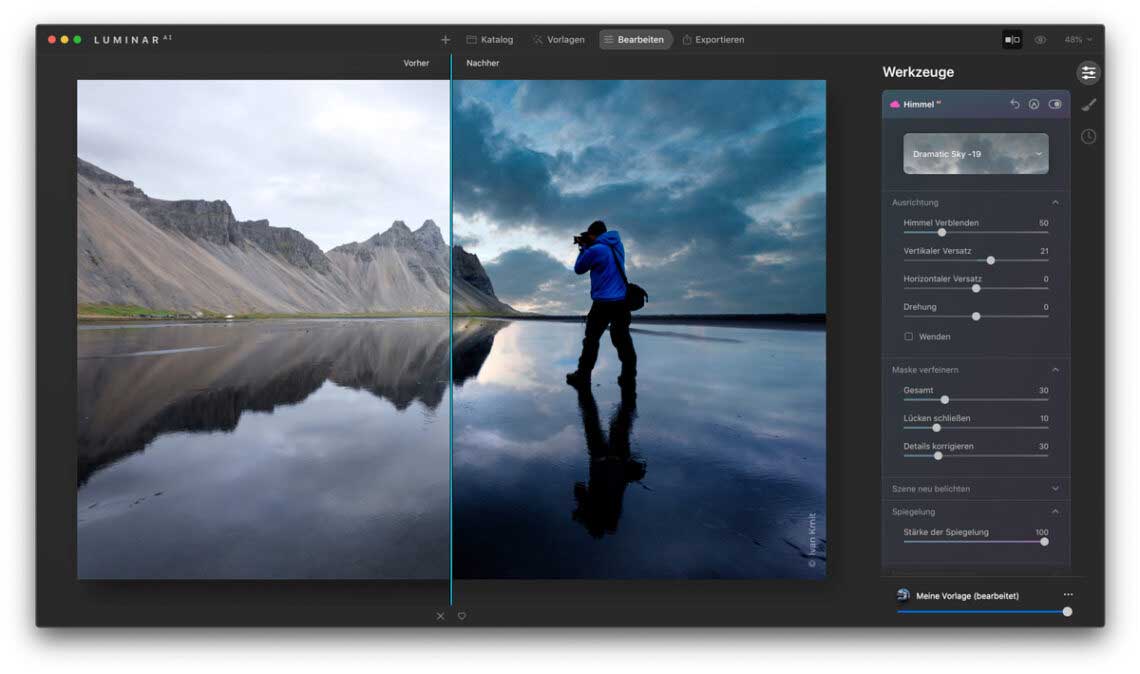Screen dimensions: 1140x674
Task: Open the three-dot menu for Meine Vorlage
Action: point(1067,595)
